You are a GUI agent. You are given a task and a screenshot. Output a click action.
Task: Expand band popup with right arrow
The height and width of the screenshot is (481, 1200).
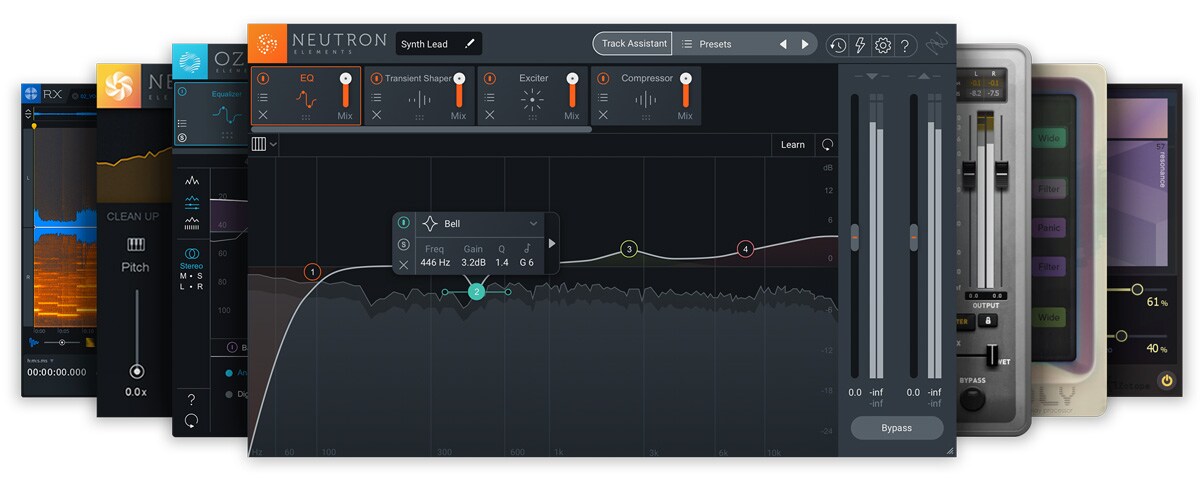[552, 243]
